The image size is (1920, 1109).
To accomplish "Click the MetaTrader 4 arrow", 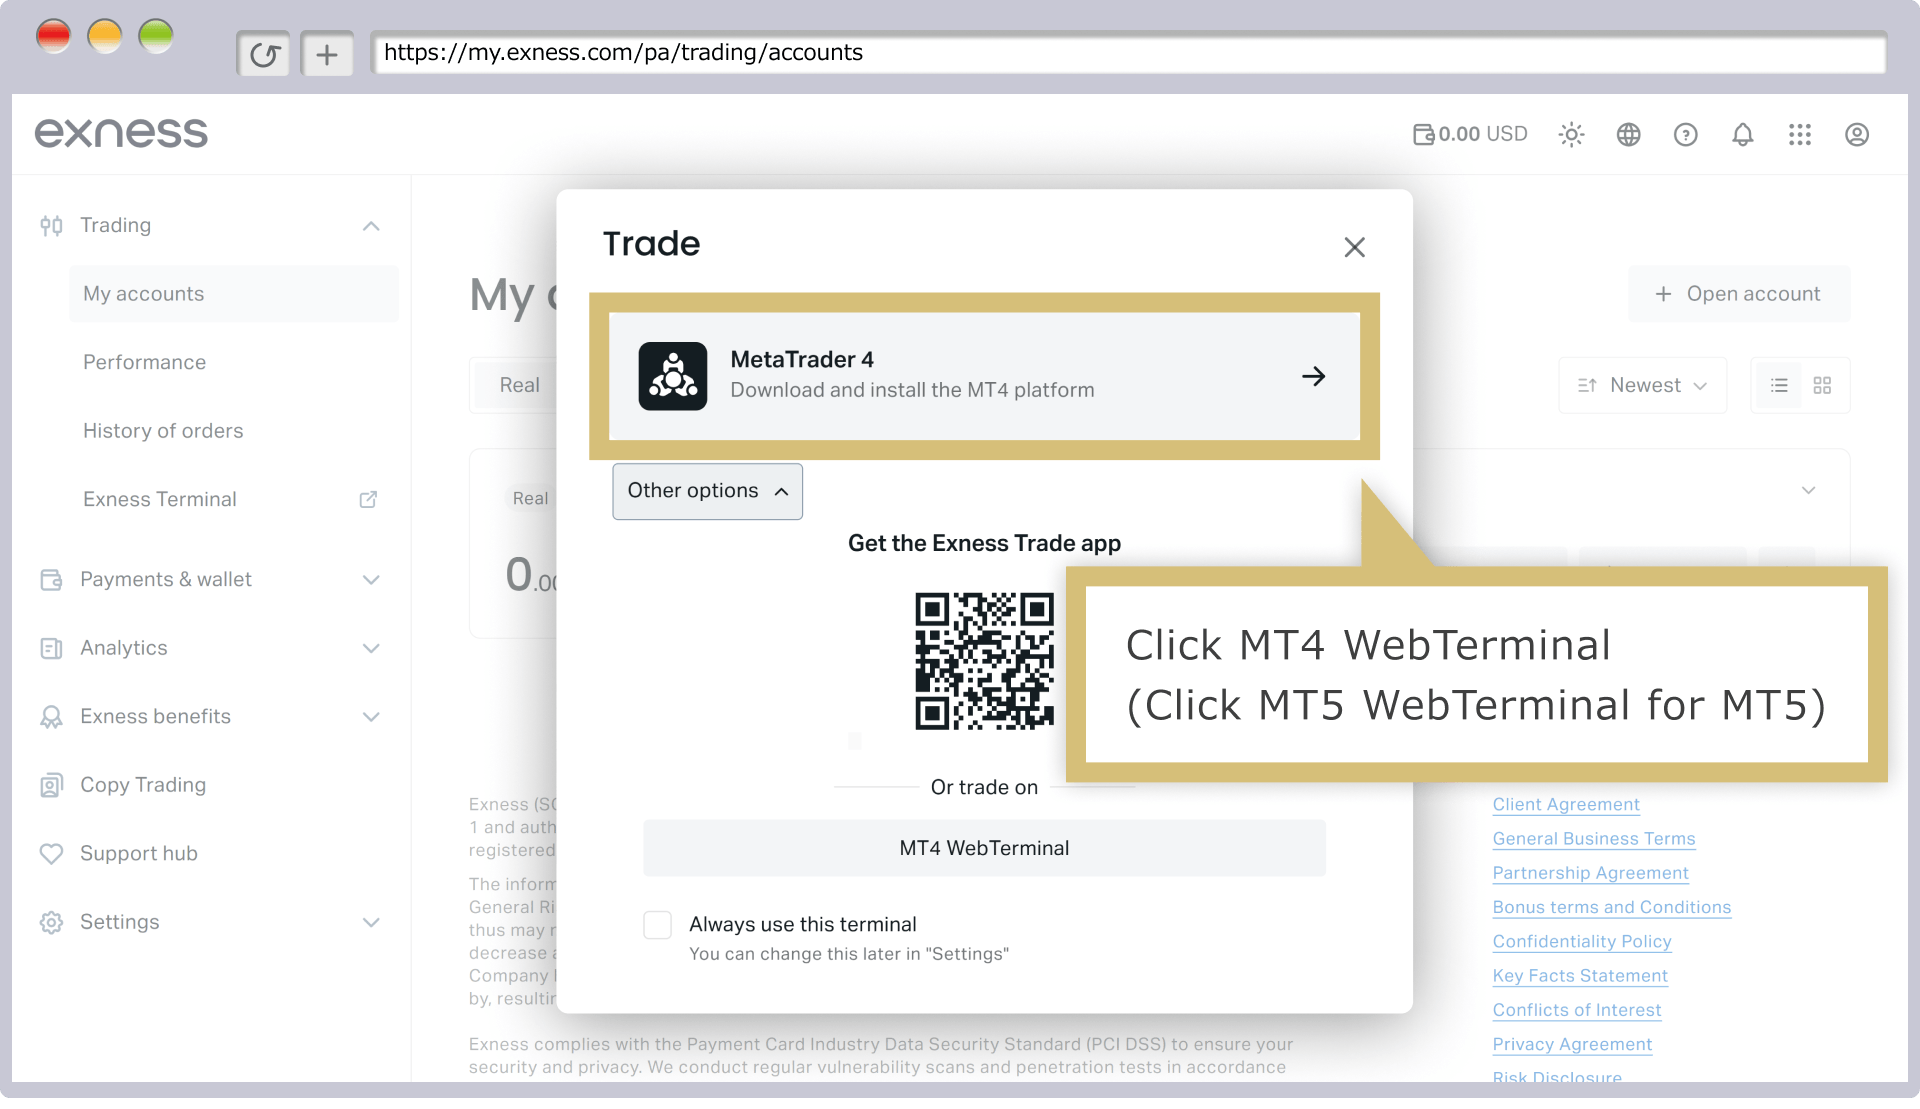I will [x=1313, y=376].
